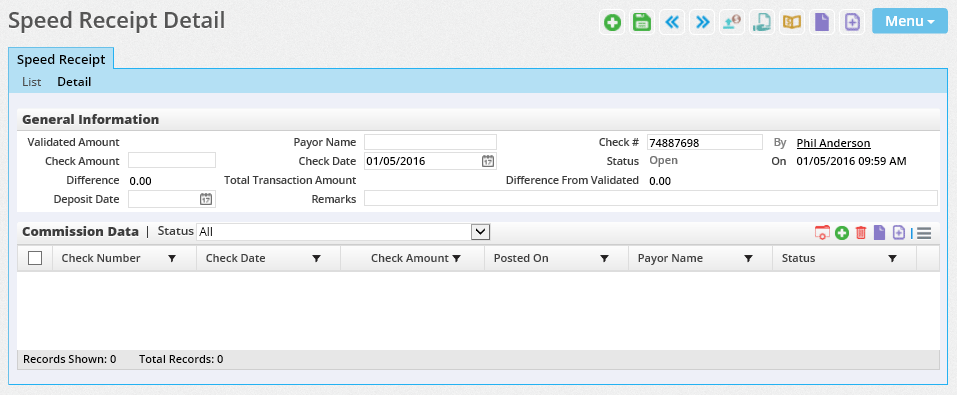Open the Posted On column filter arrow
The height and width of the screenshot is (395, 957).
coord(604,259)
